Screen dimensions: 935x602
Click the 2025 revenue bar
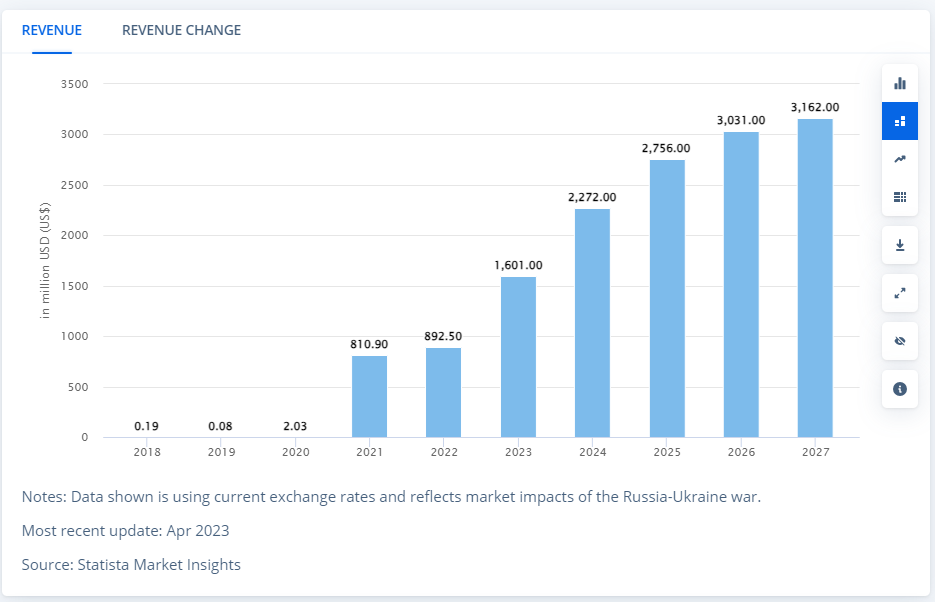(667, 299)
